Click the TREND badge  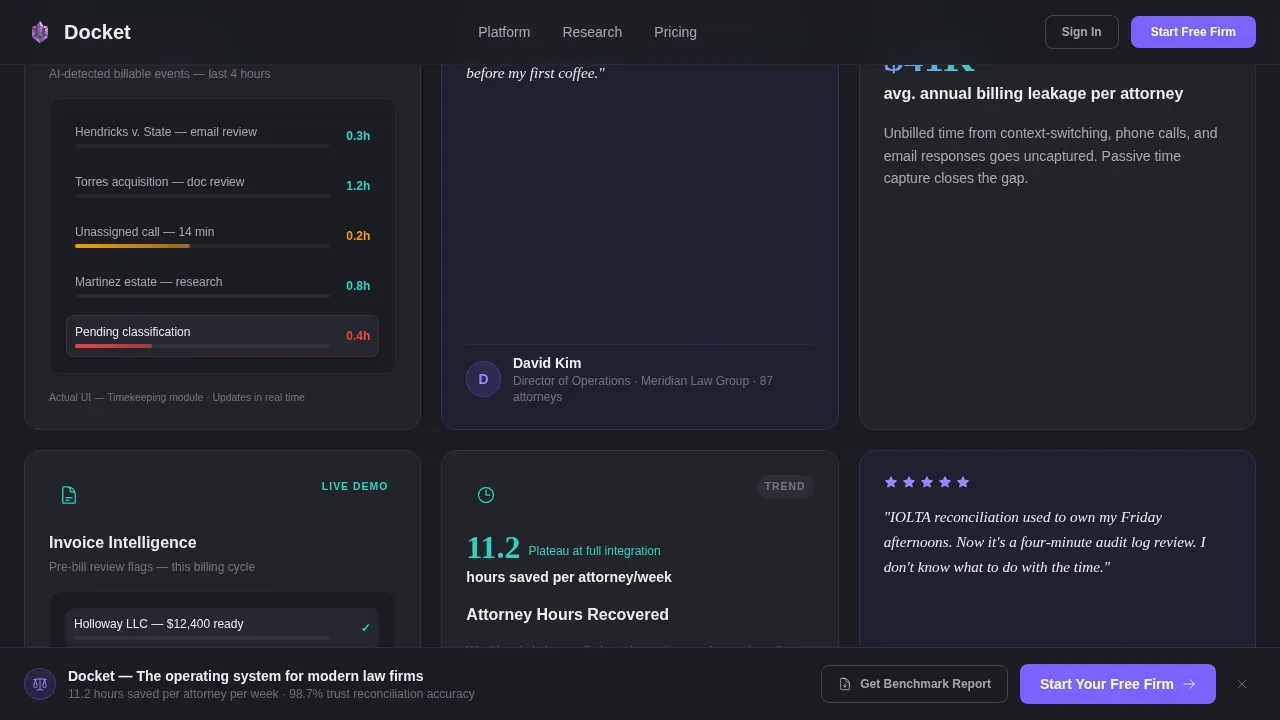[x=785, y=486]
